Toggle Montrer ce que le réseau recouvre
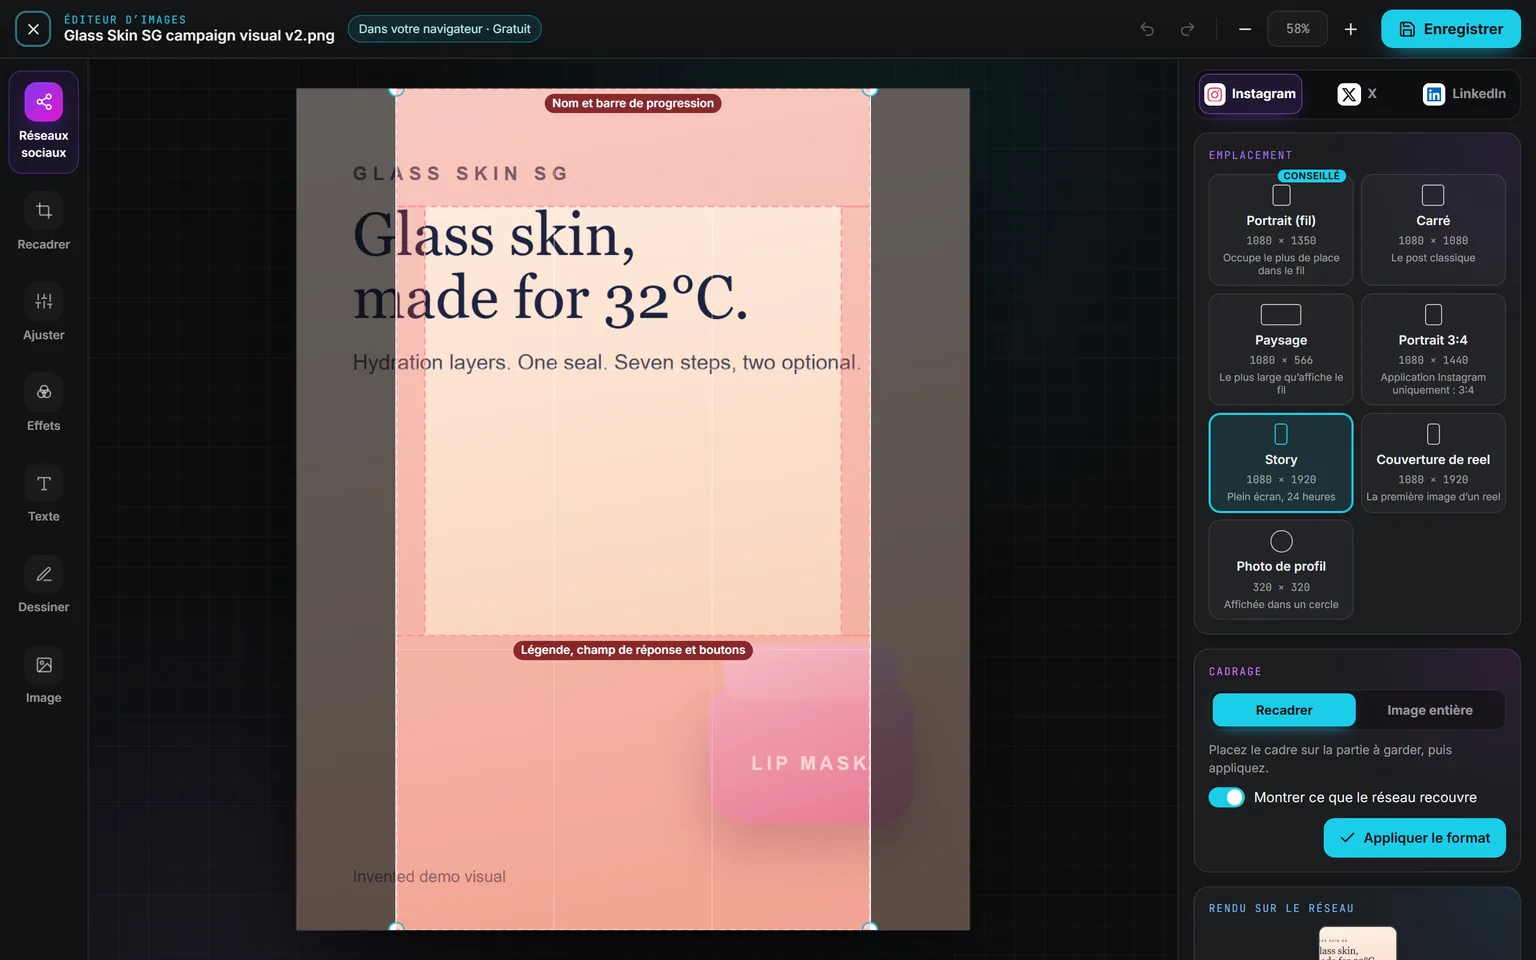 click(x=1227, y=797)
